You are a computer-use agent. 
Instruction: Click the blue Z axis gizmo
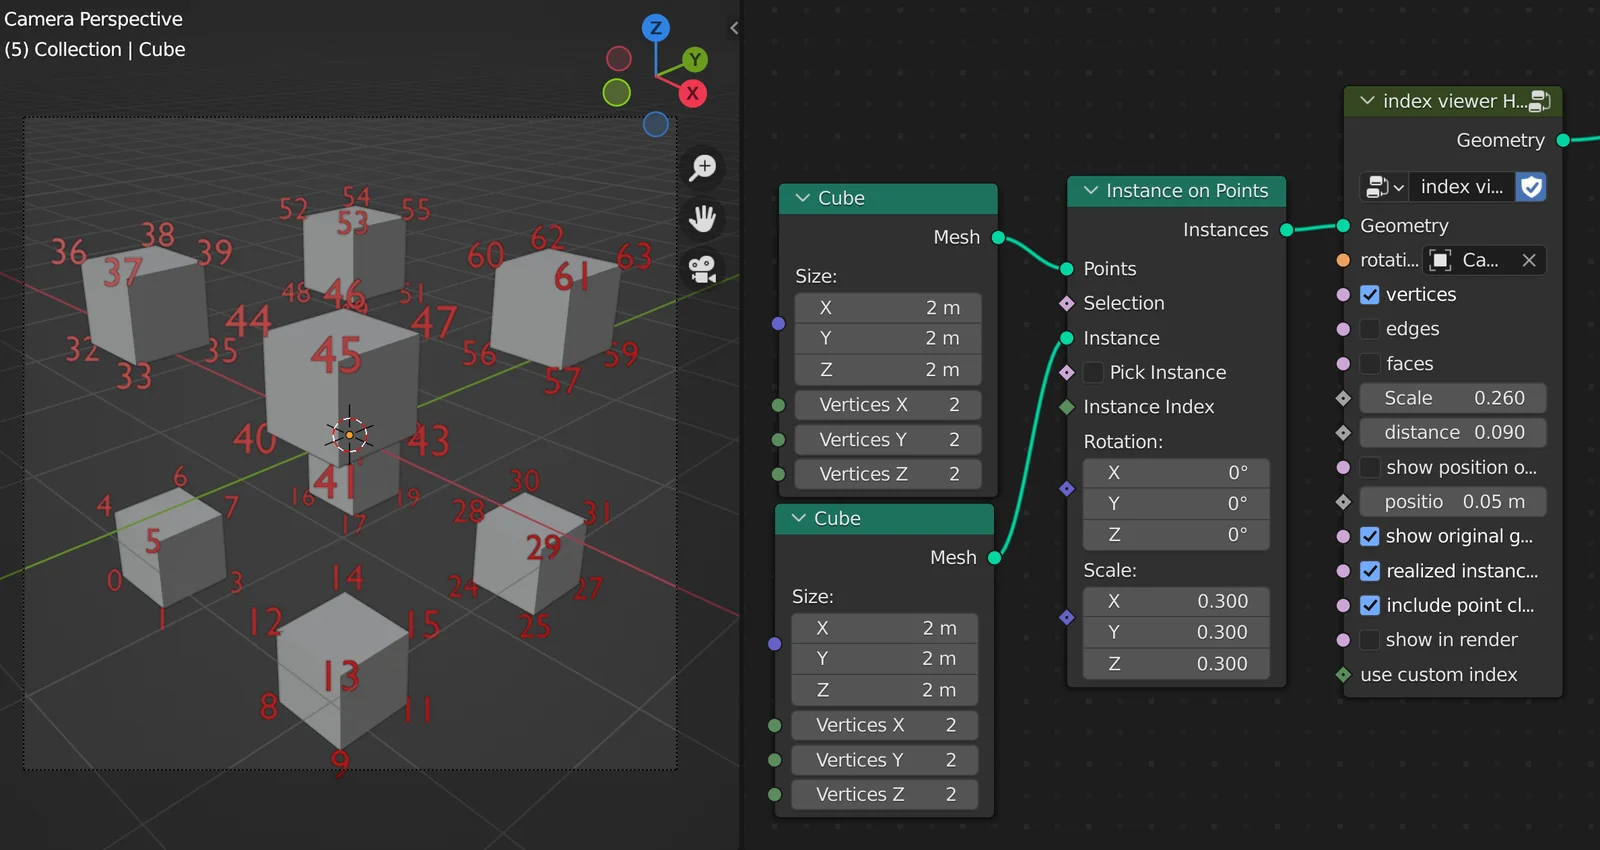point(656,28)
